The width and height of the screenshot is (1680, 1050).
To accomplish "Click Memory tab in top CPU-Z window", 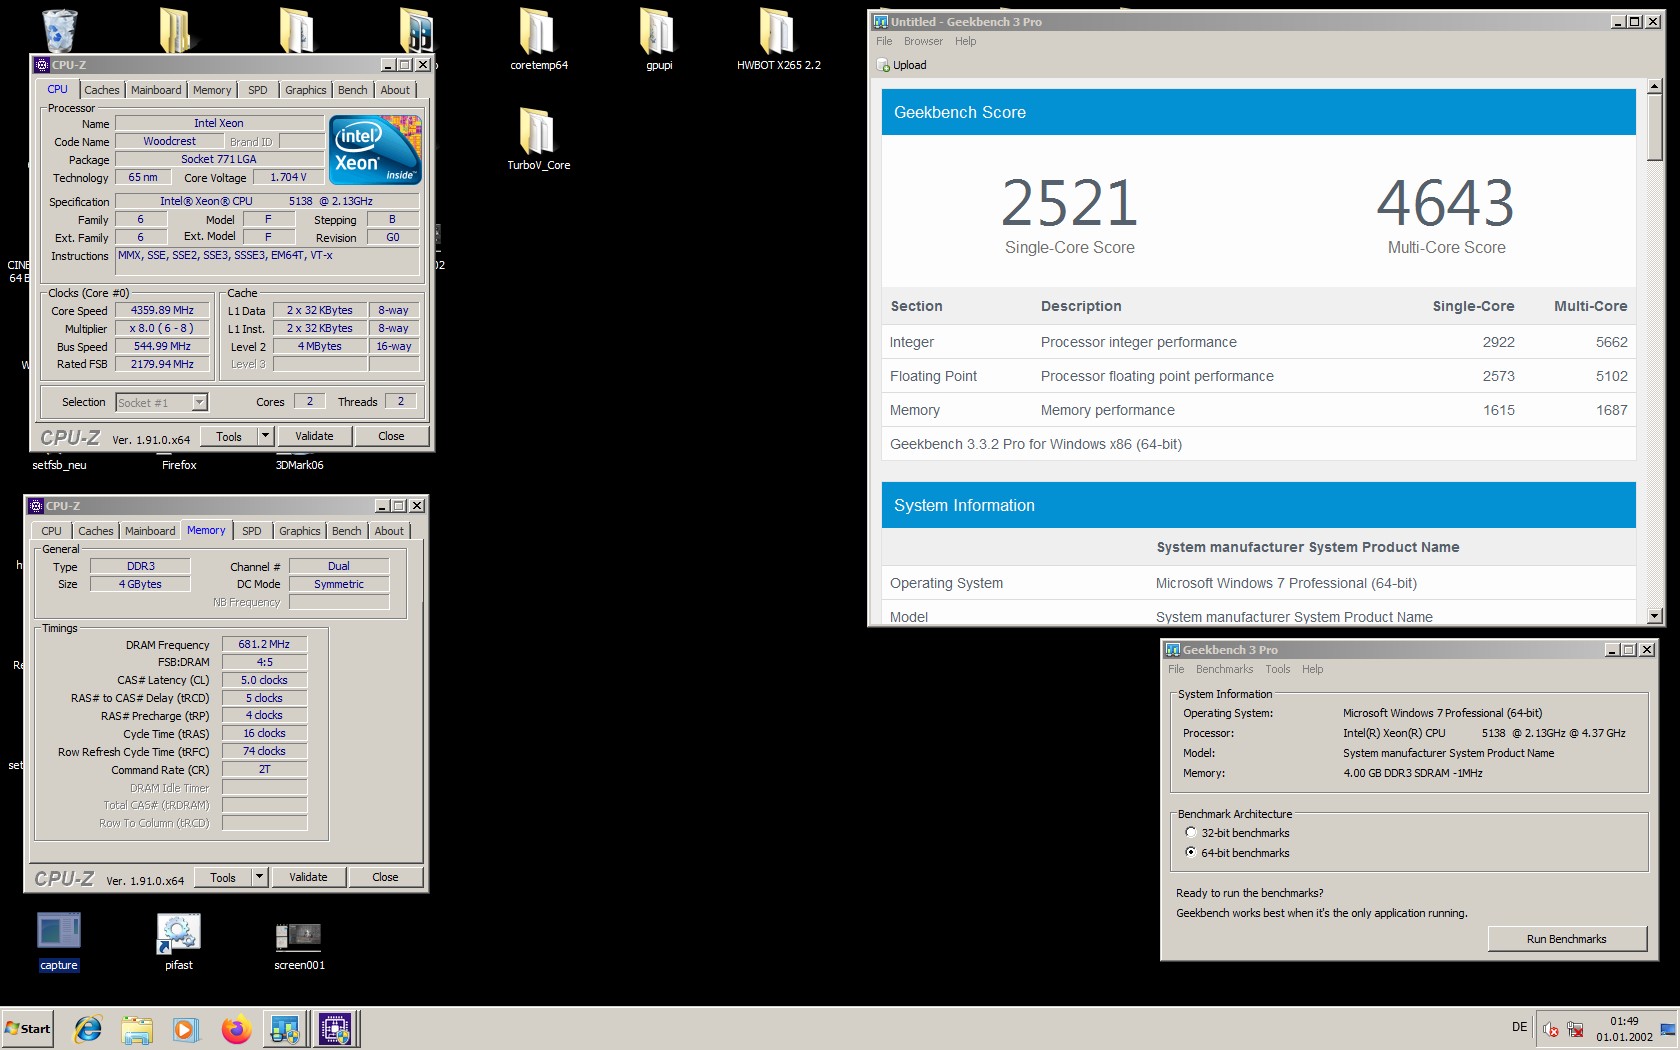I will [x=212, y=90].
